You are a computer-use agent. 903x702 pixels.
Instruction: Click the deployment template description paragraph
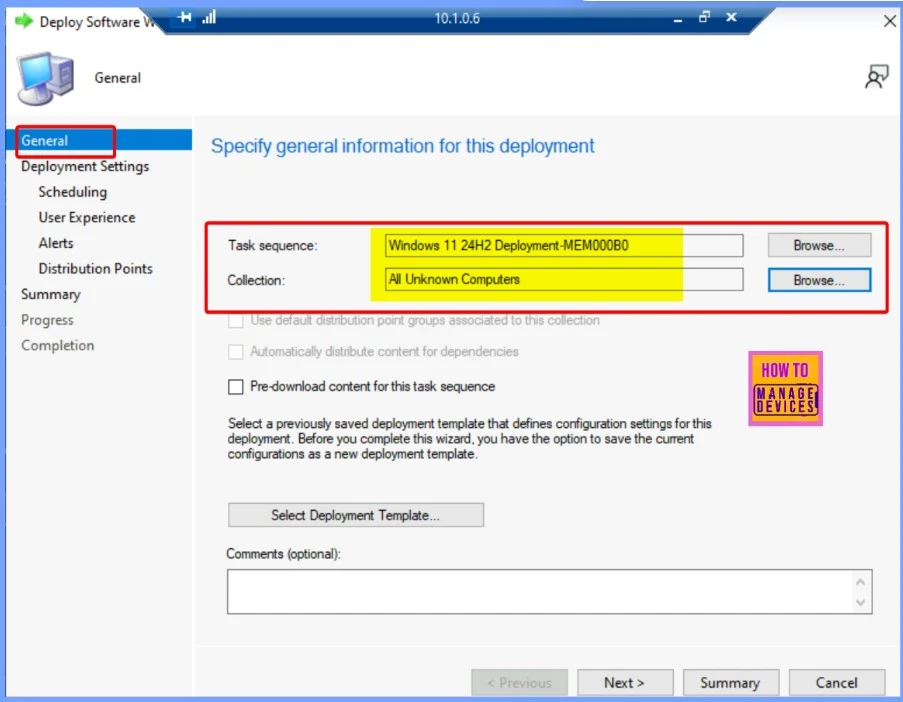469,439
